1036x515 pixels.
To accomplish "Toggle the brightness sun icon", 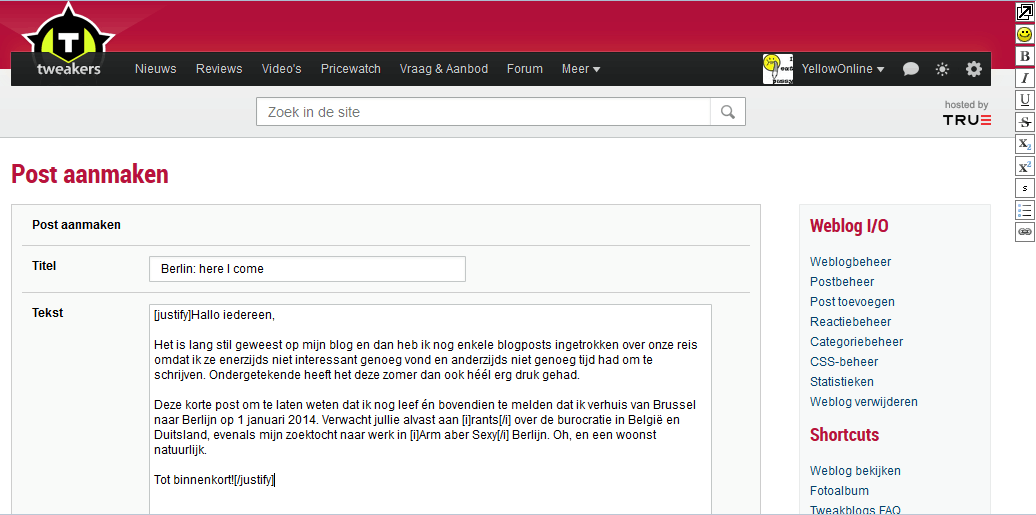I will [942, 69].
